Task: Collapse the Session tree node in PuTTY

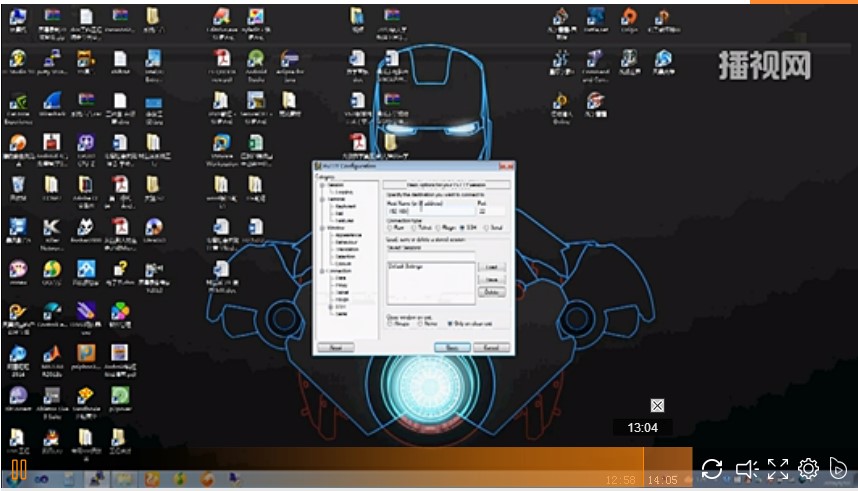Action: click(x=322, y=185)
